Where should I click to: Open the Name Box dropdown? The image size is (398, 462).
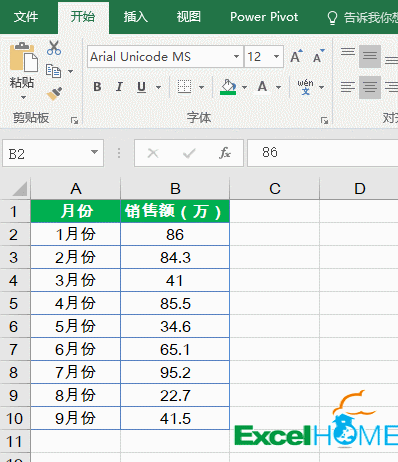94,152
